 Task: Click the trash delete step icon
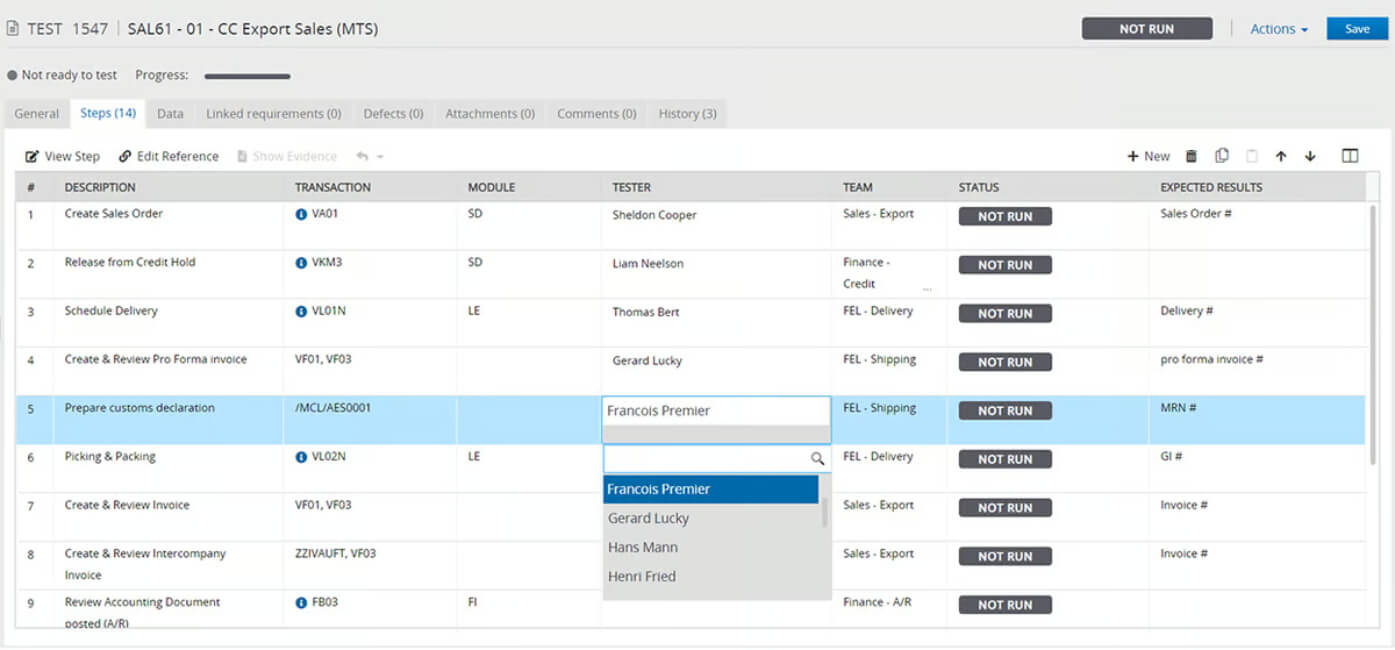point(1191,156)
